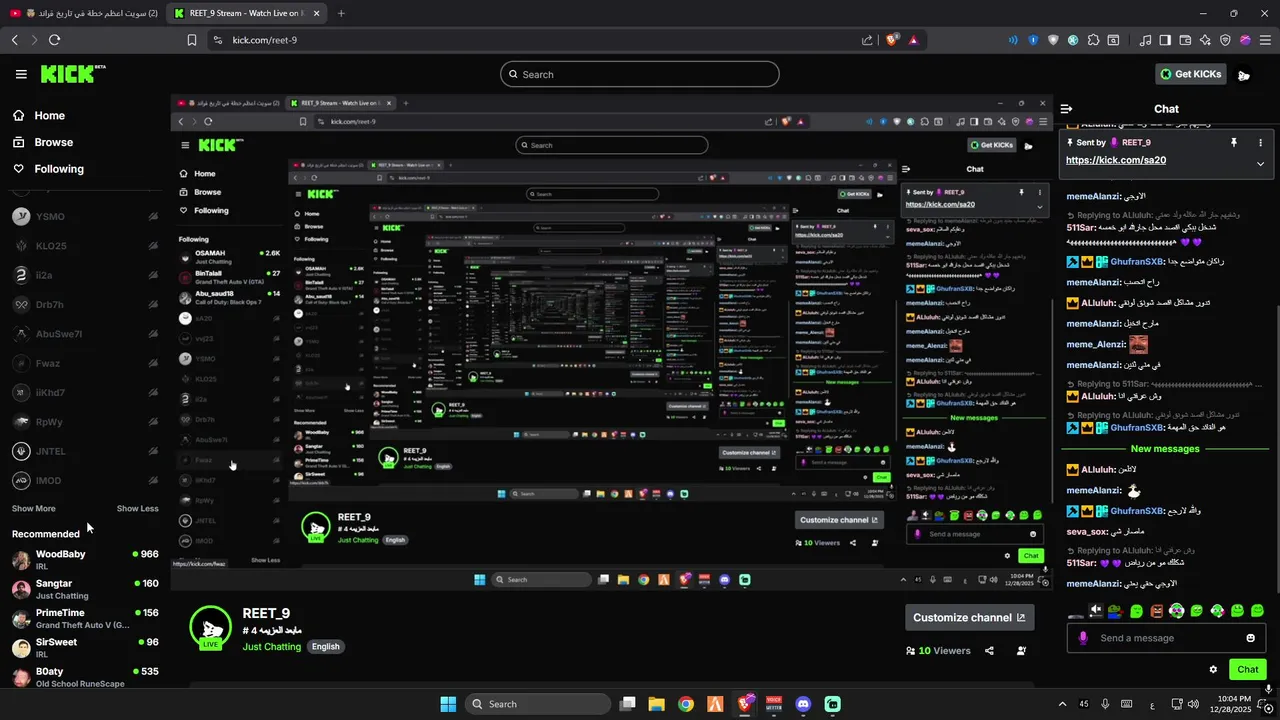Unpin the pinned chat message

tap(1234, 143)
